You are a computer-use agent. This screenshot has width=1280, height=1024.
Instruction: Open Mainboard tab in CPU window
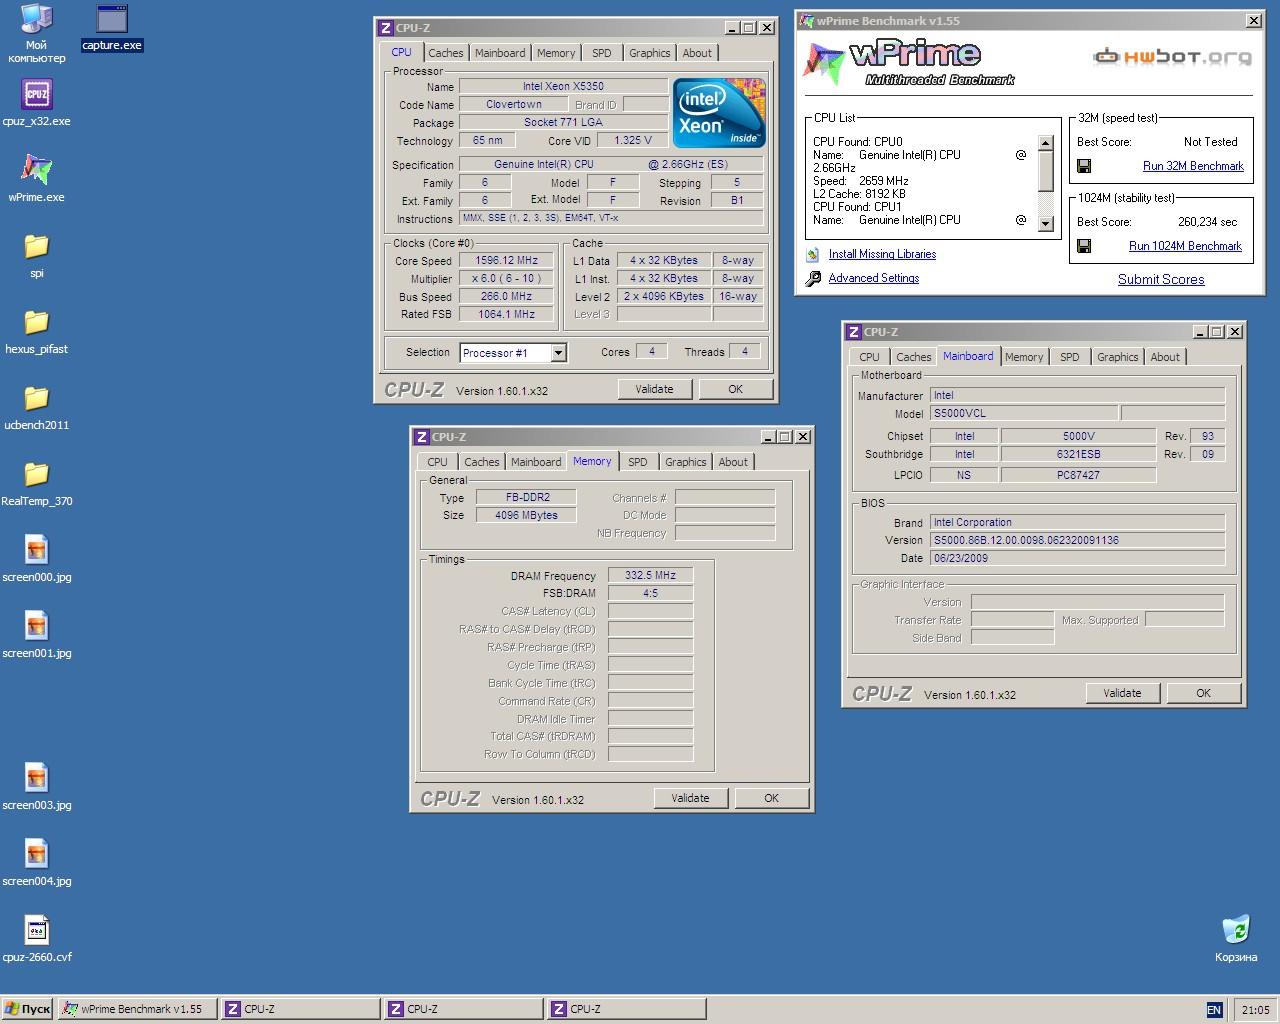click(x=500, y=53)
